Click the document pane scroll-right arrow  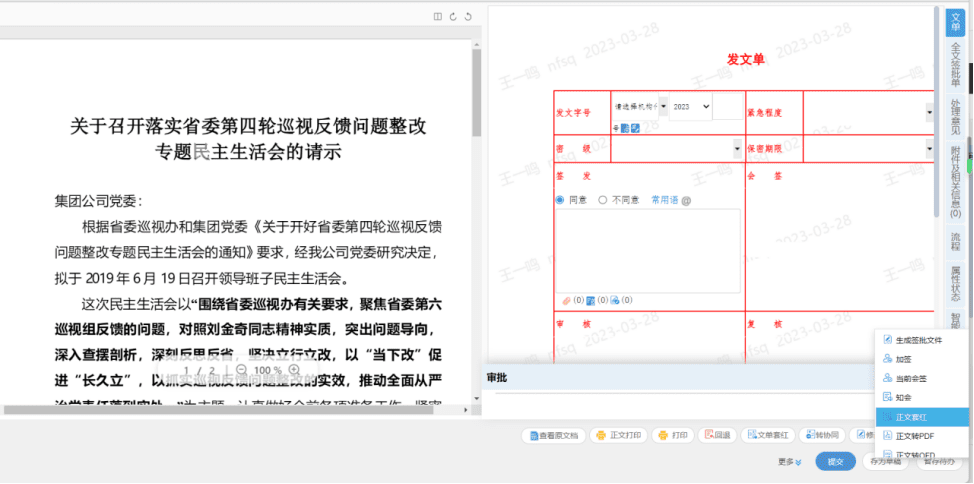tap(468, 410)
